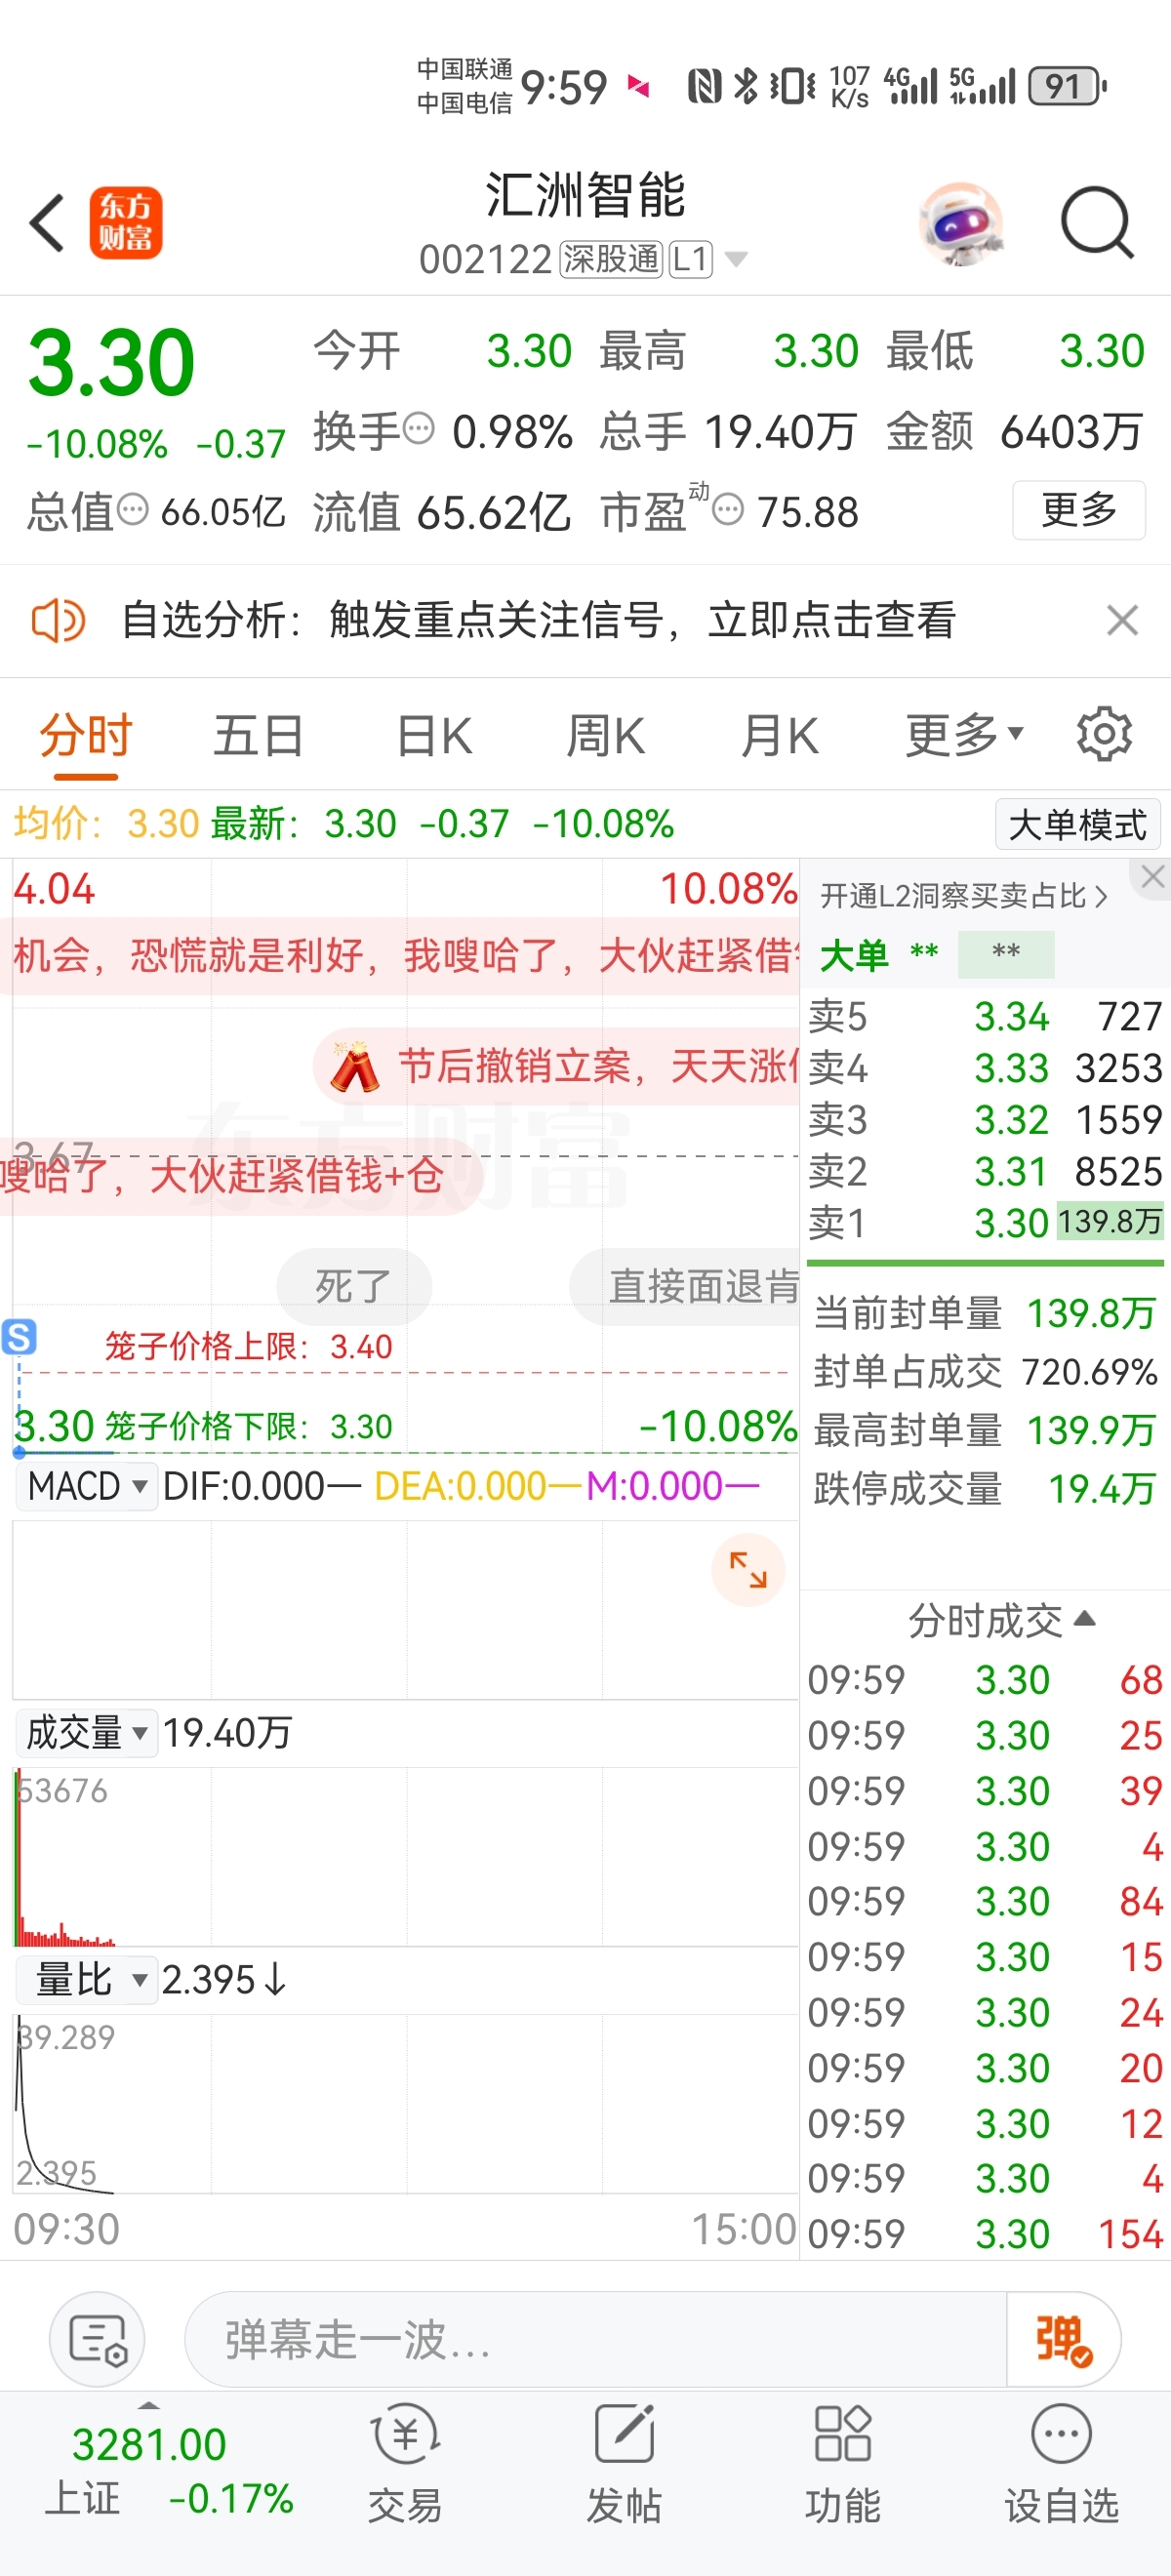Open 开通L2洞察买卖占比 link
The width and height of the screenshot is (1171, 2576).
[x=964, y=896]
